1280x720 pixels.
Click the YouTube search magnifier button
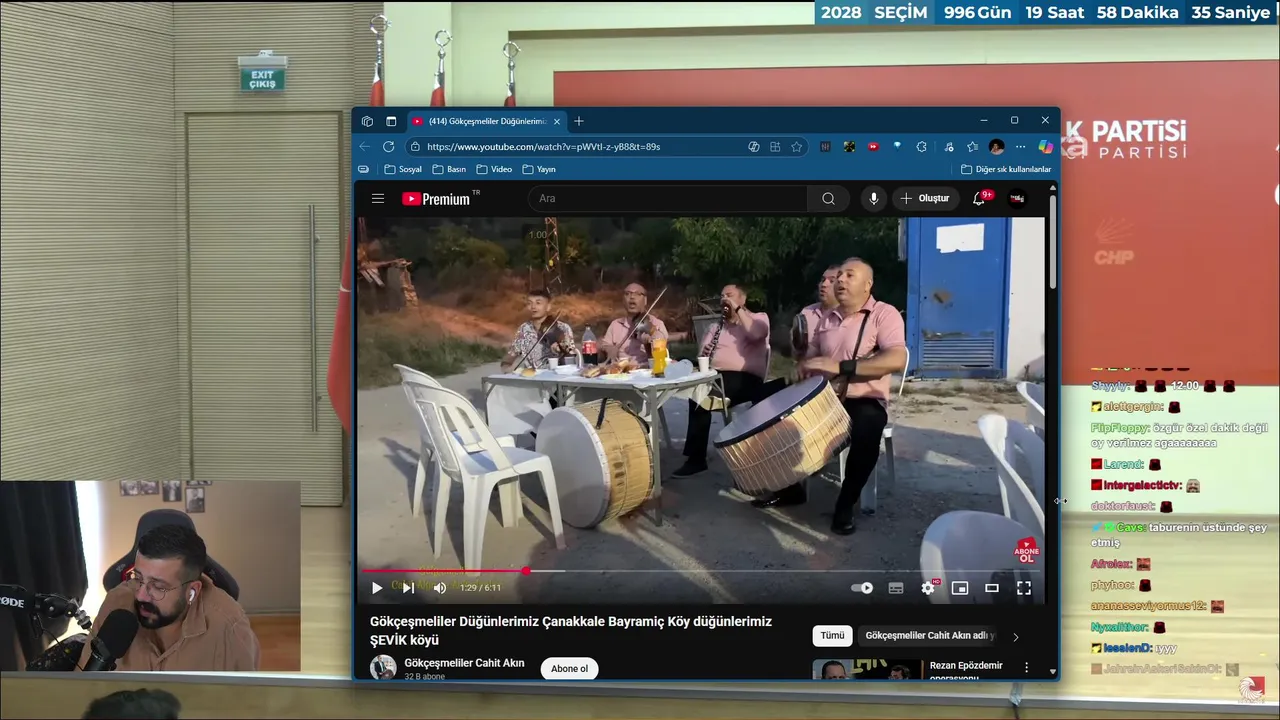click(x=828, y=198)
